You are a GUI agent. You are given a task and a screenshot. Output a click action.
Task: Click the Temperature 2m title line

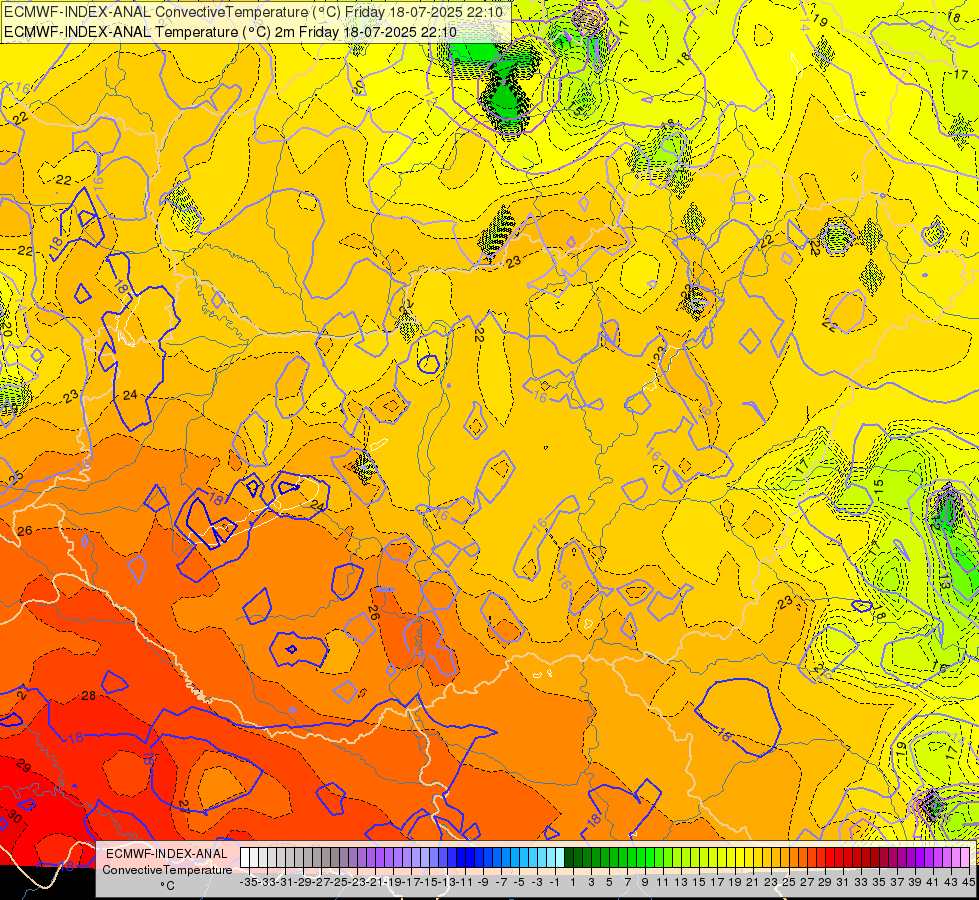(x=230, y=32)
